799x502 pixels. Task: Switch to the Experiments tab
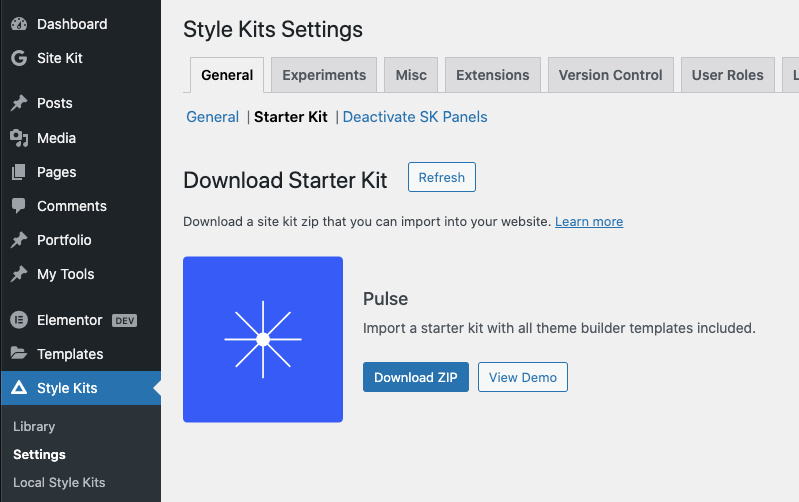pos(324,75)
